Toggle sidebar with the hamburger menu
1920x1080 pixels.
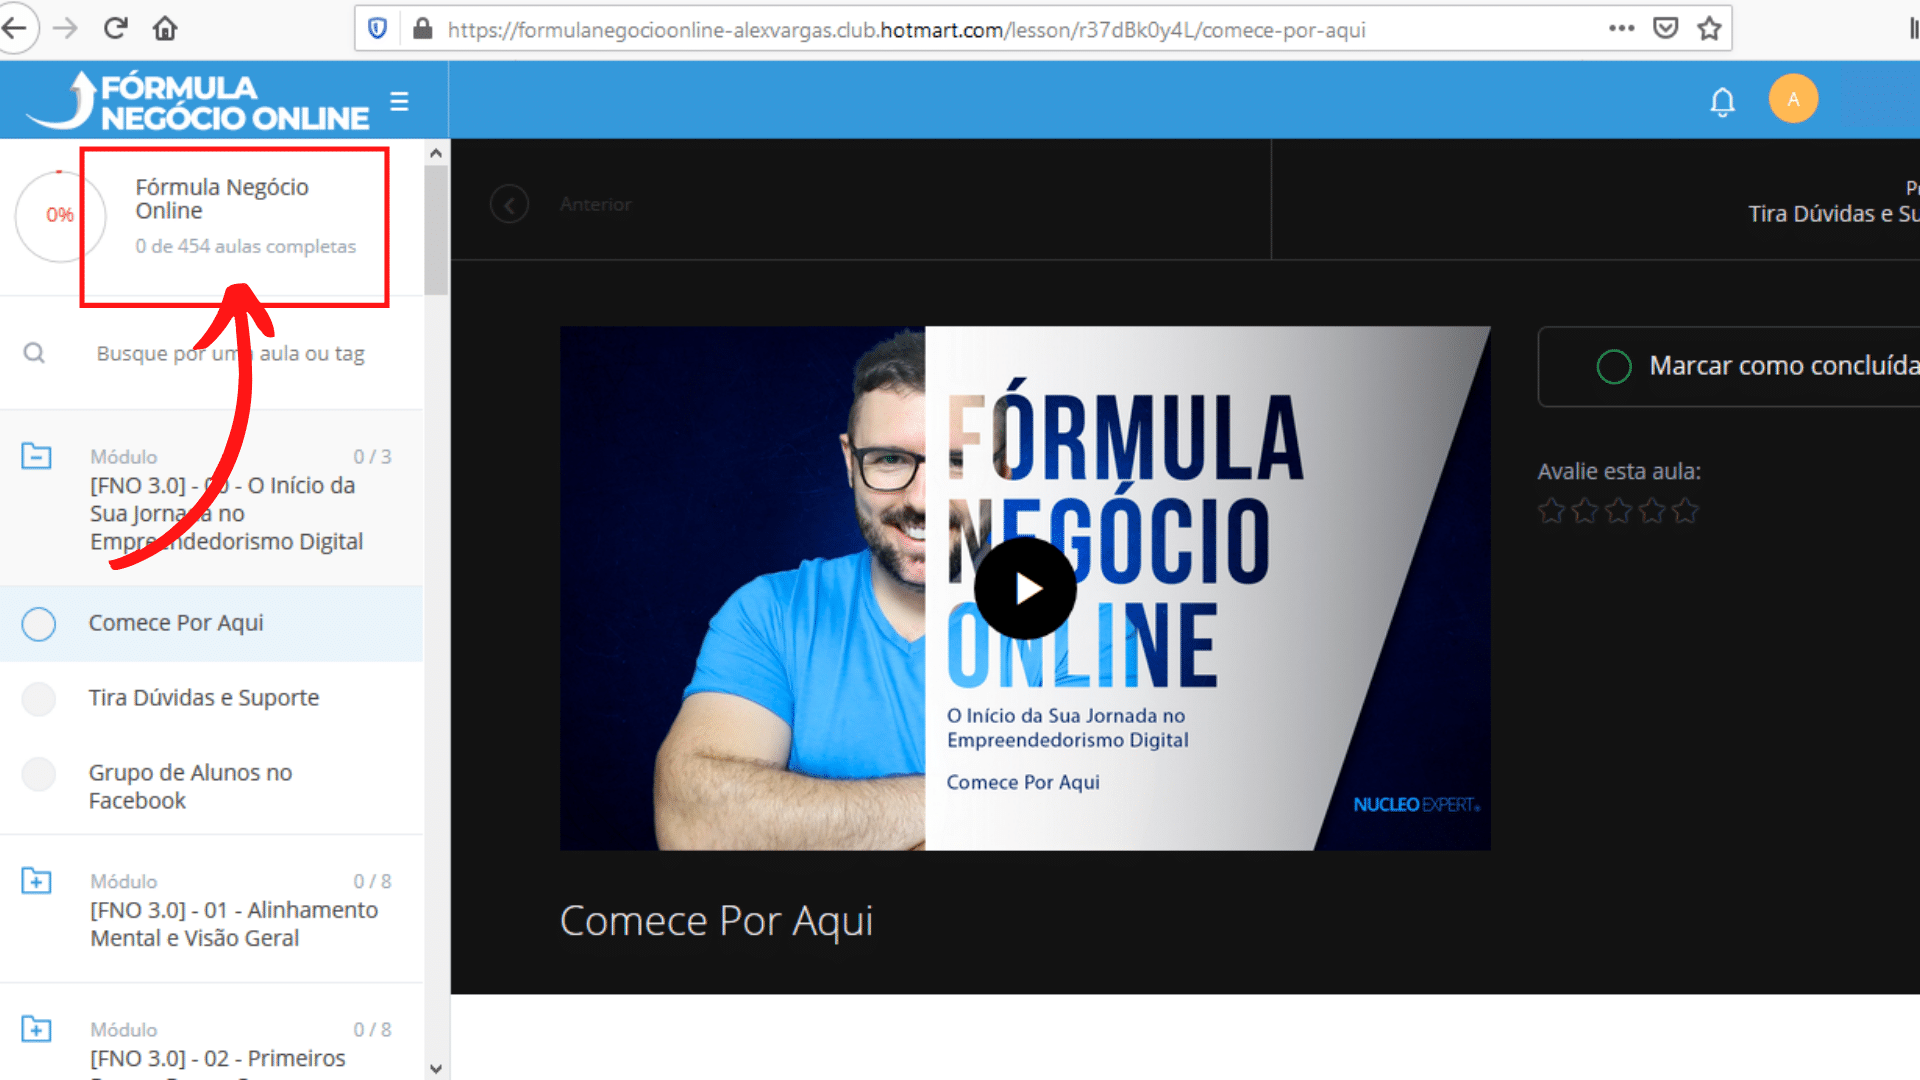click(x=399, y=101)
